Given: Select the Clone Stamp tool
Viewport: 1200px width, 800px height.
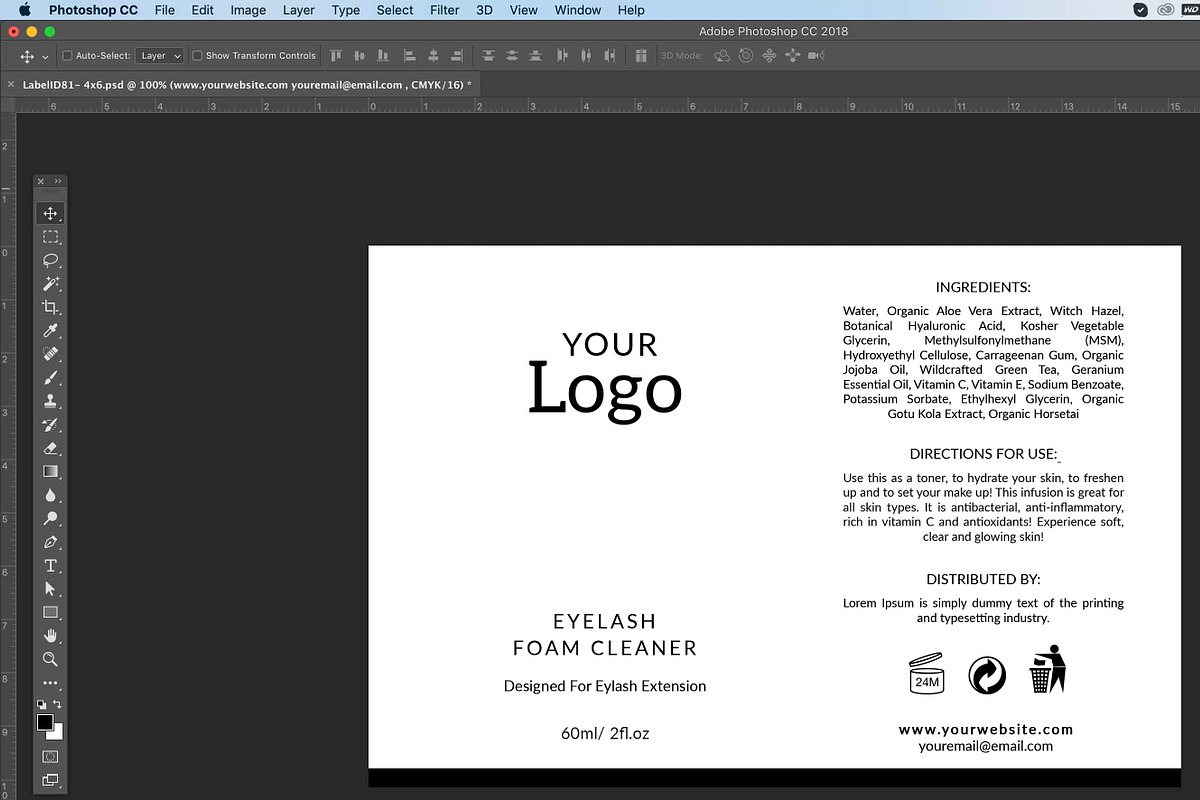Looking at the screenshot, I should coord(50,401).
